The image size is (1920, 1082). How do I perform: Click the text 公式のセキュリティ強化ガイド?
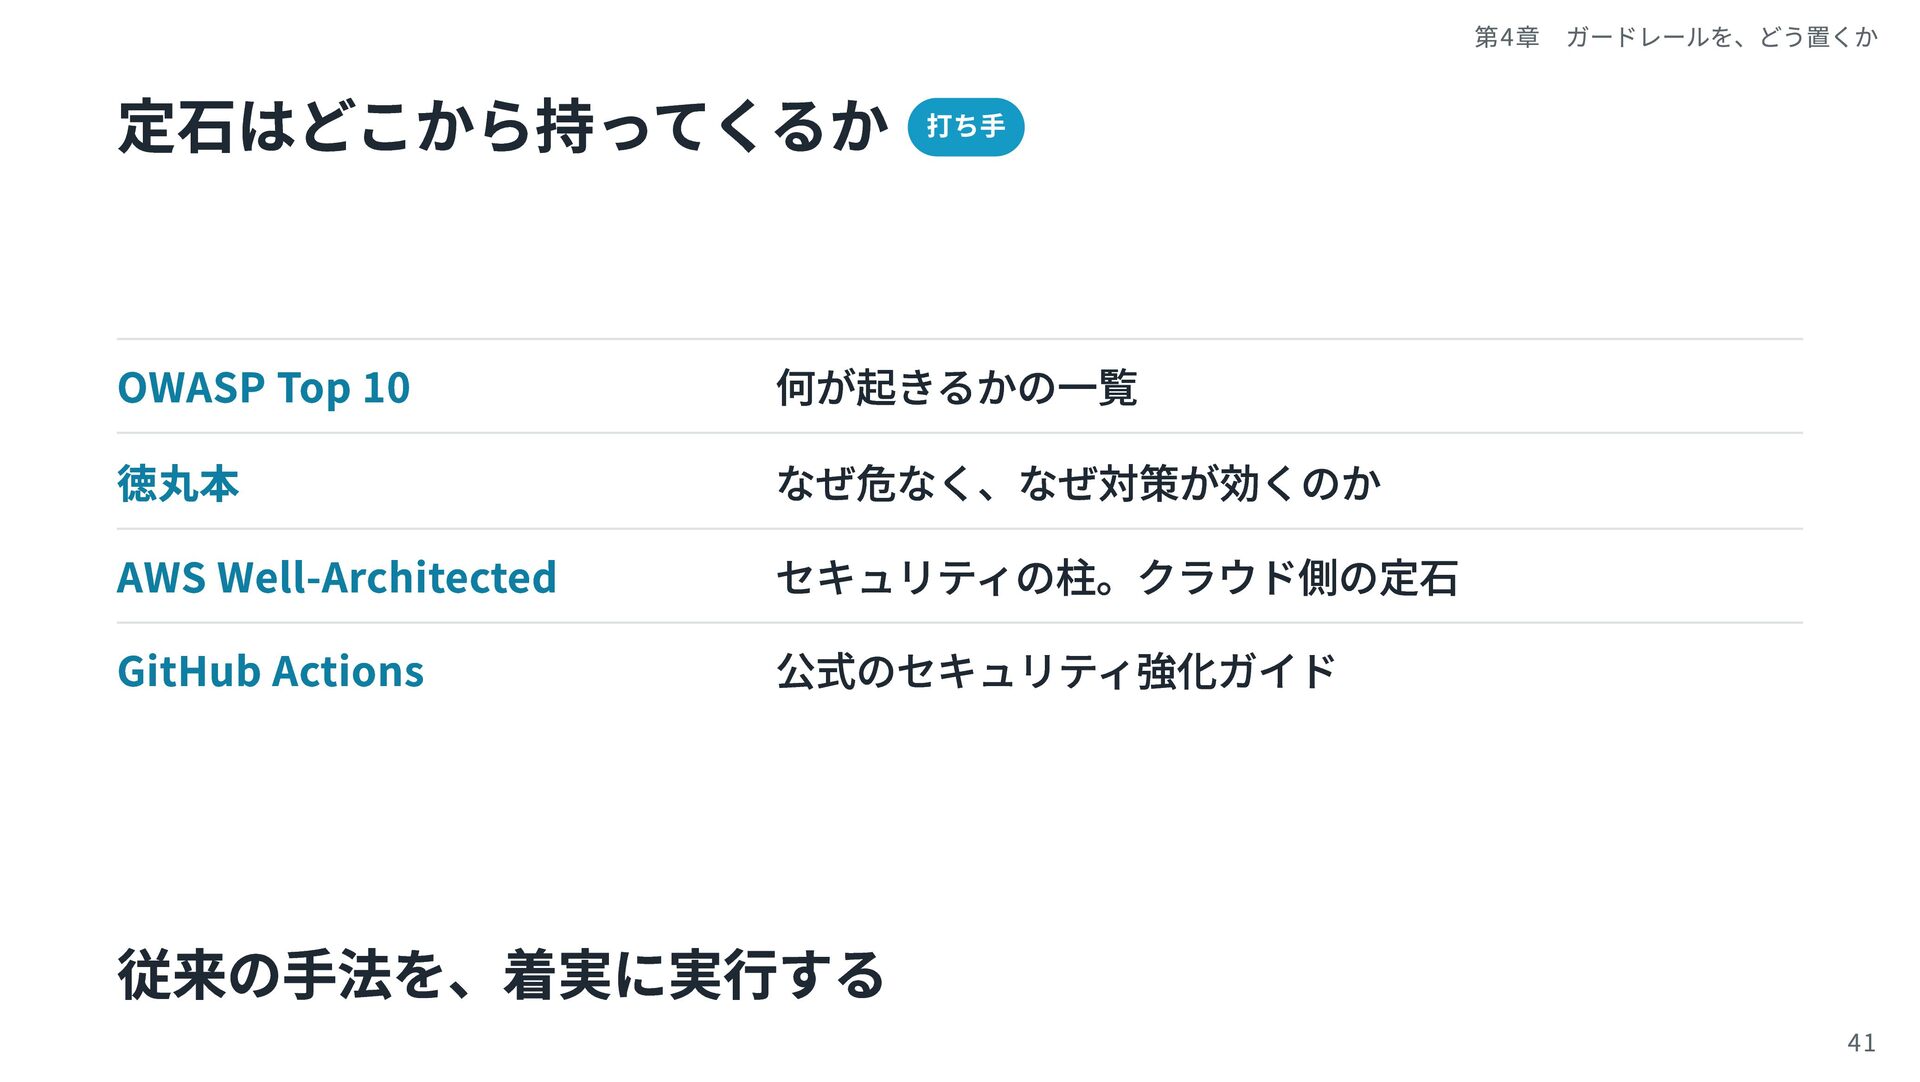(x=1057, y=672)
